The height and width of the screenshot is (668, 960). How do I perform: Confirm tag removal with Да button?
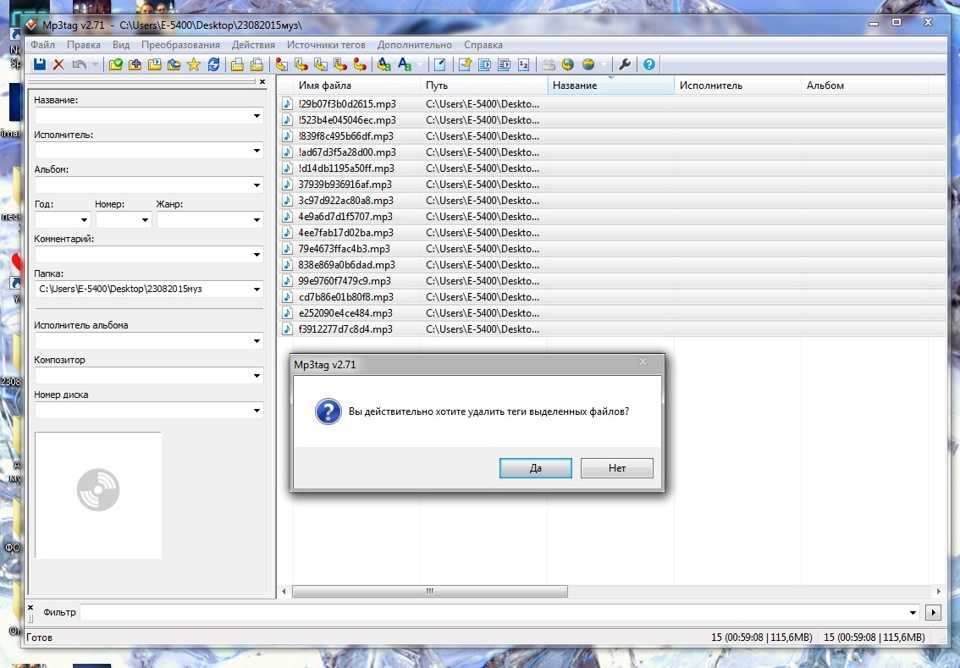click(536, 468)
